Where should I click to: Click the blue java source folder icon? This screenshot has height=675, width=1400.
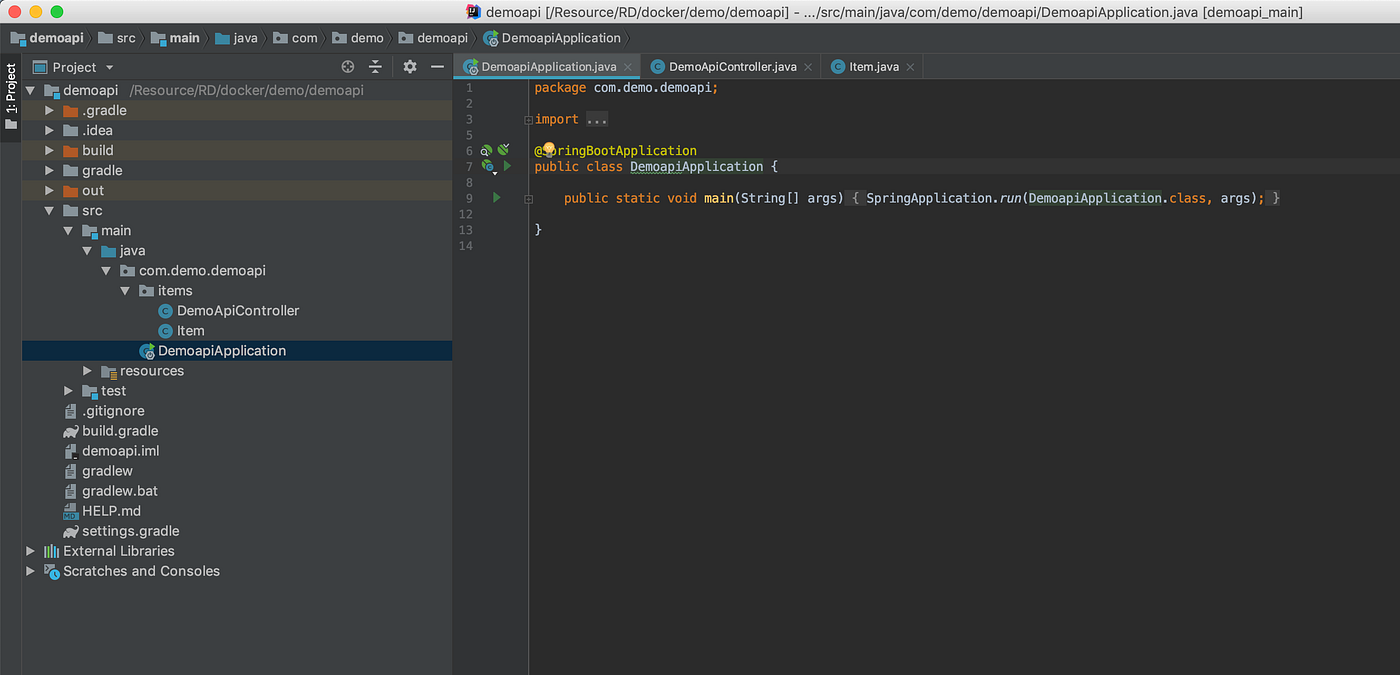pyautogui.click(x=108, y=251)
